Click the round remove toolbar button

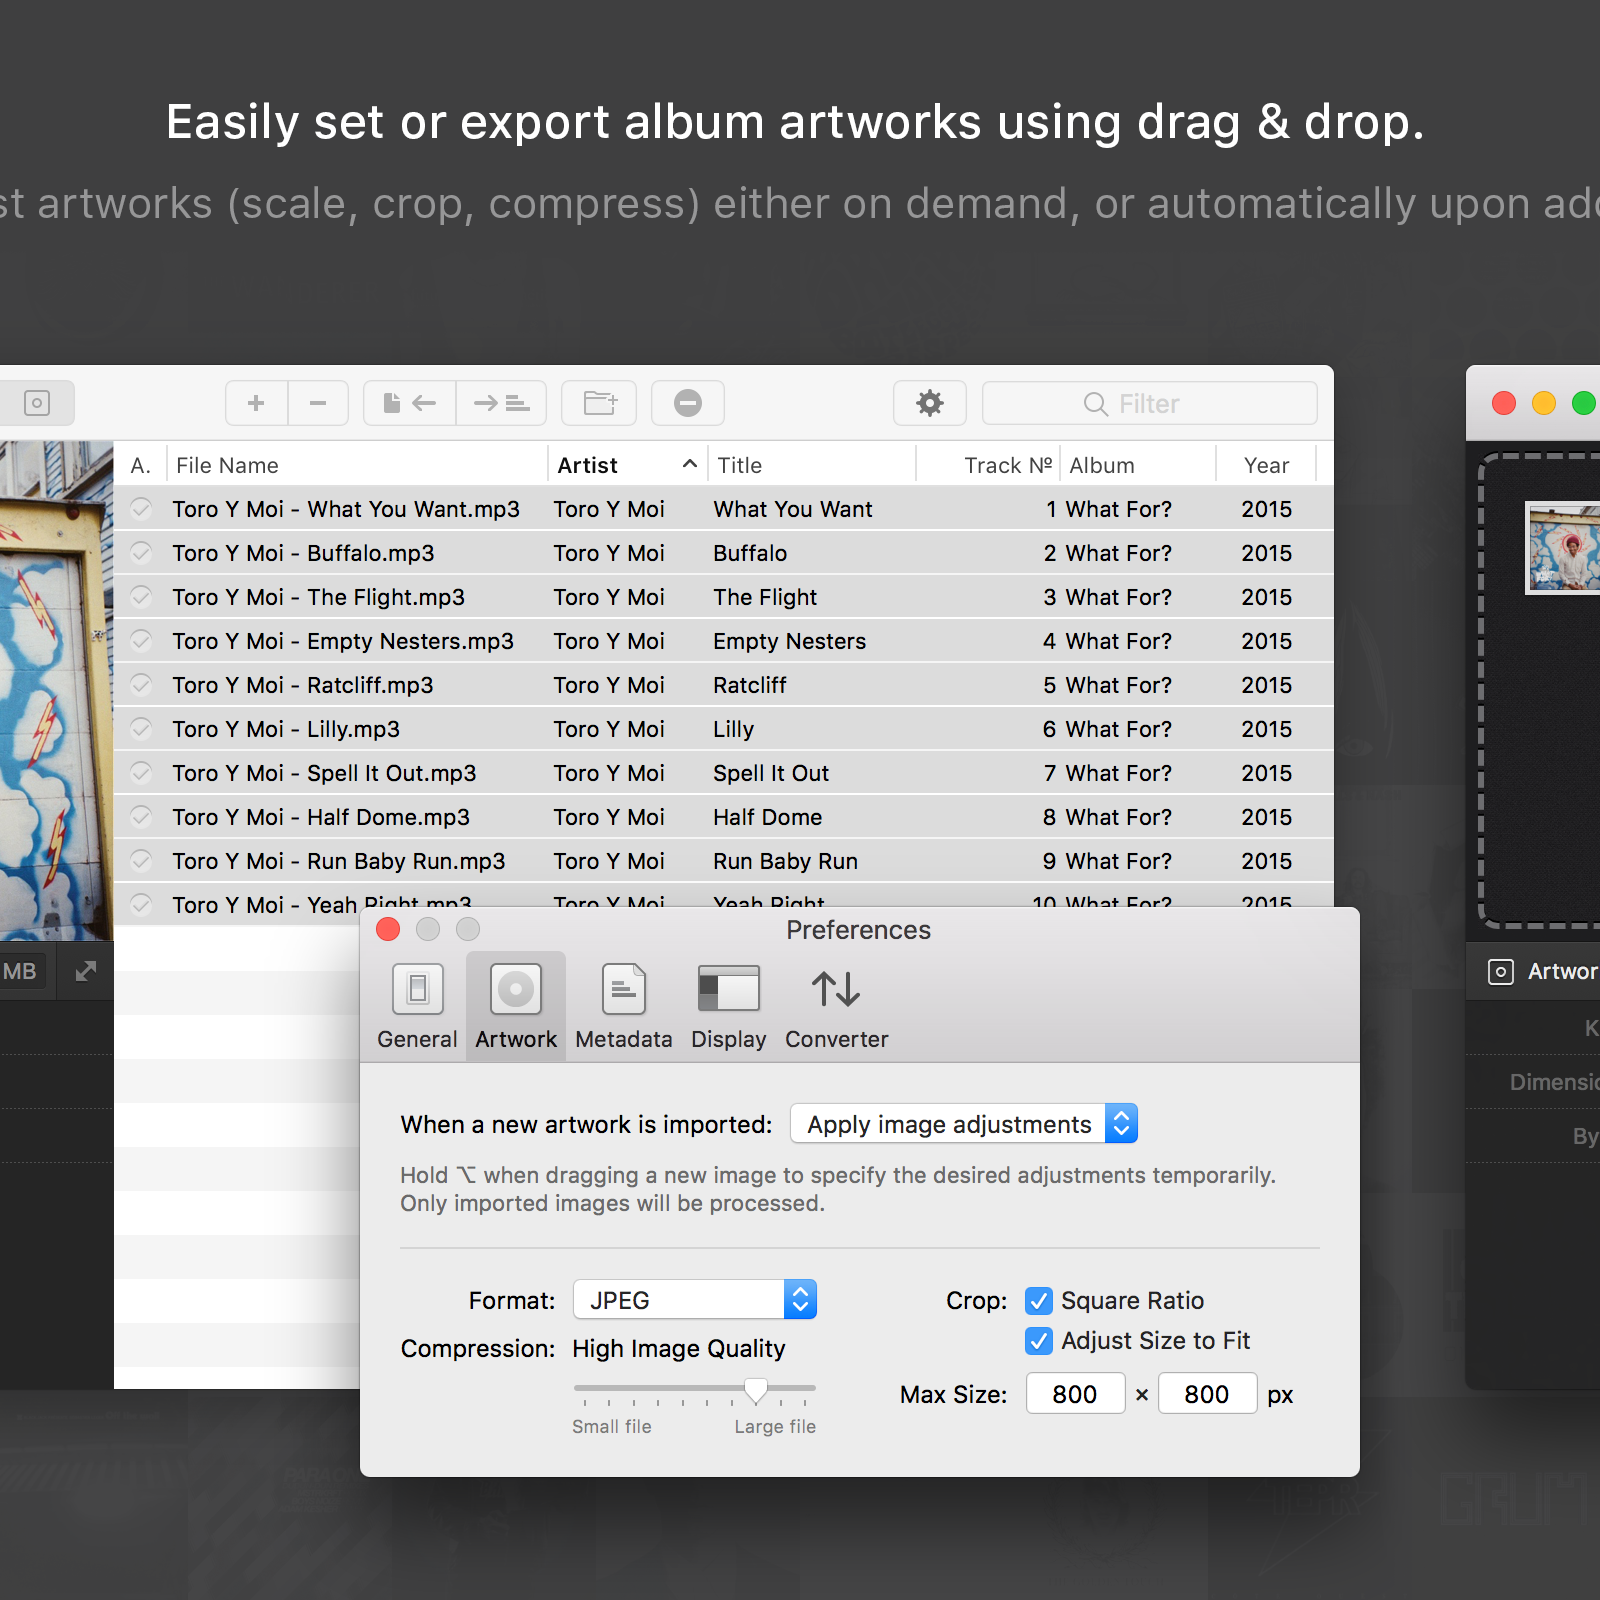coord(688,403)
